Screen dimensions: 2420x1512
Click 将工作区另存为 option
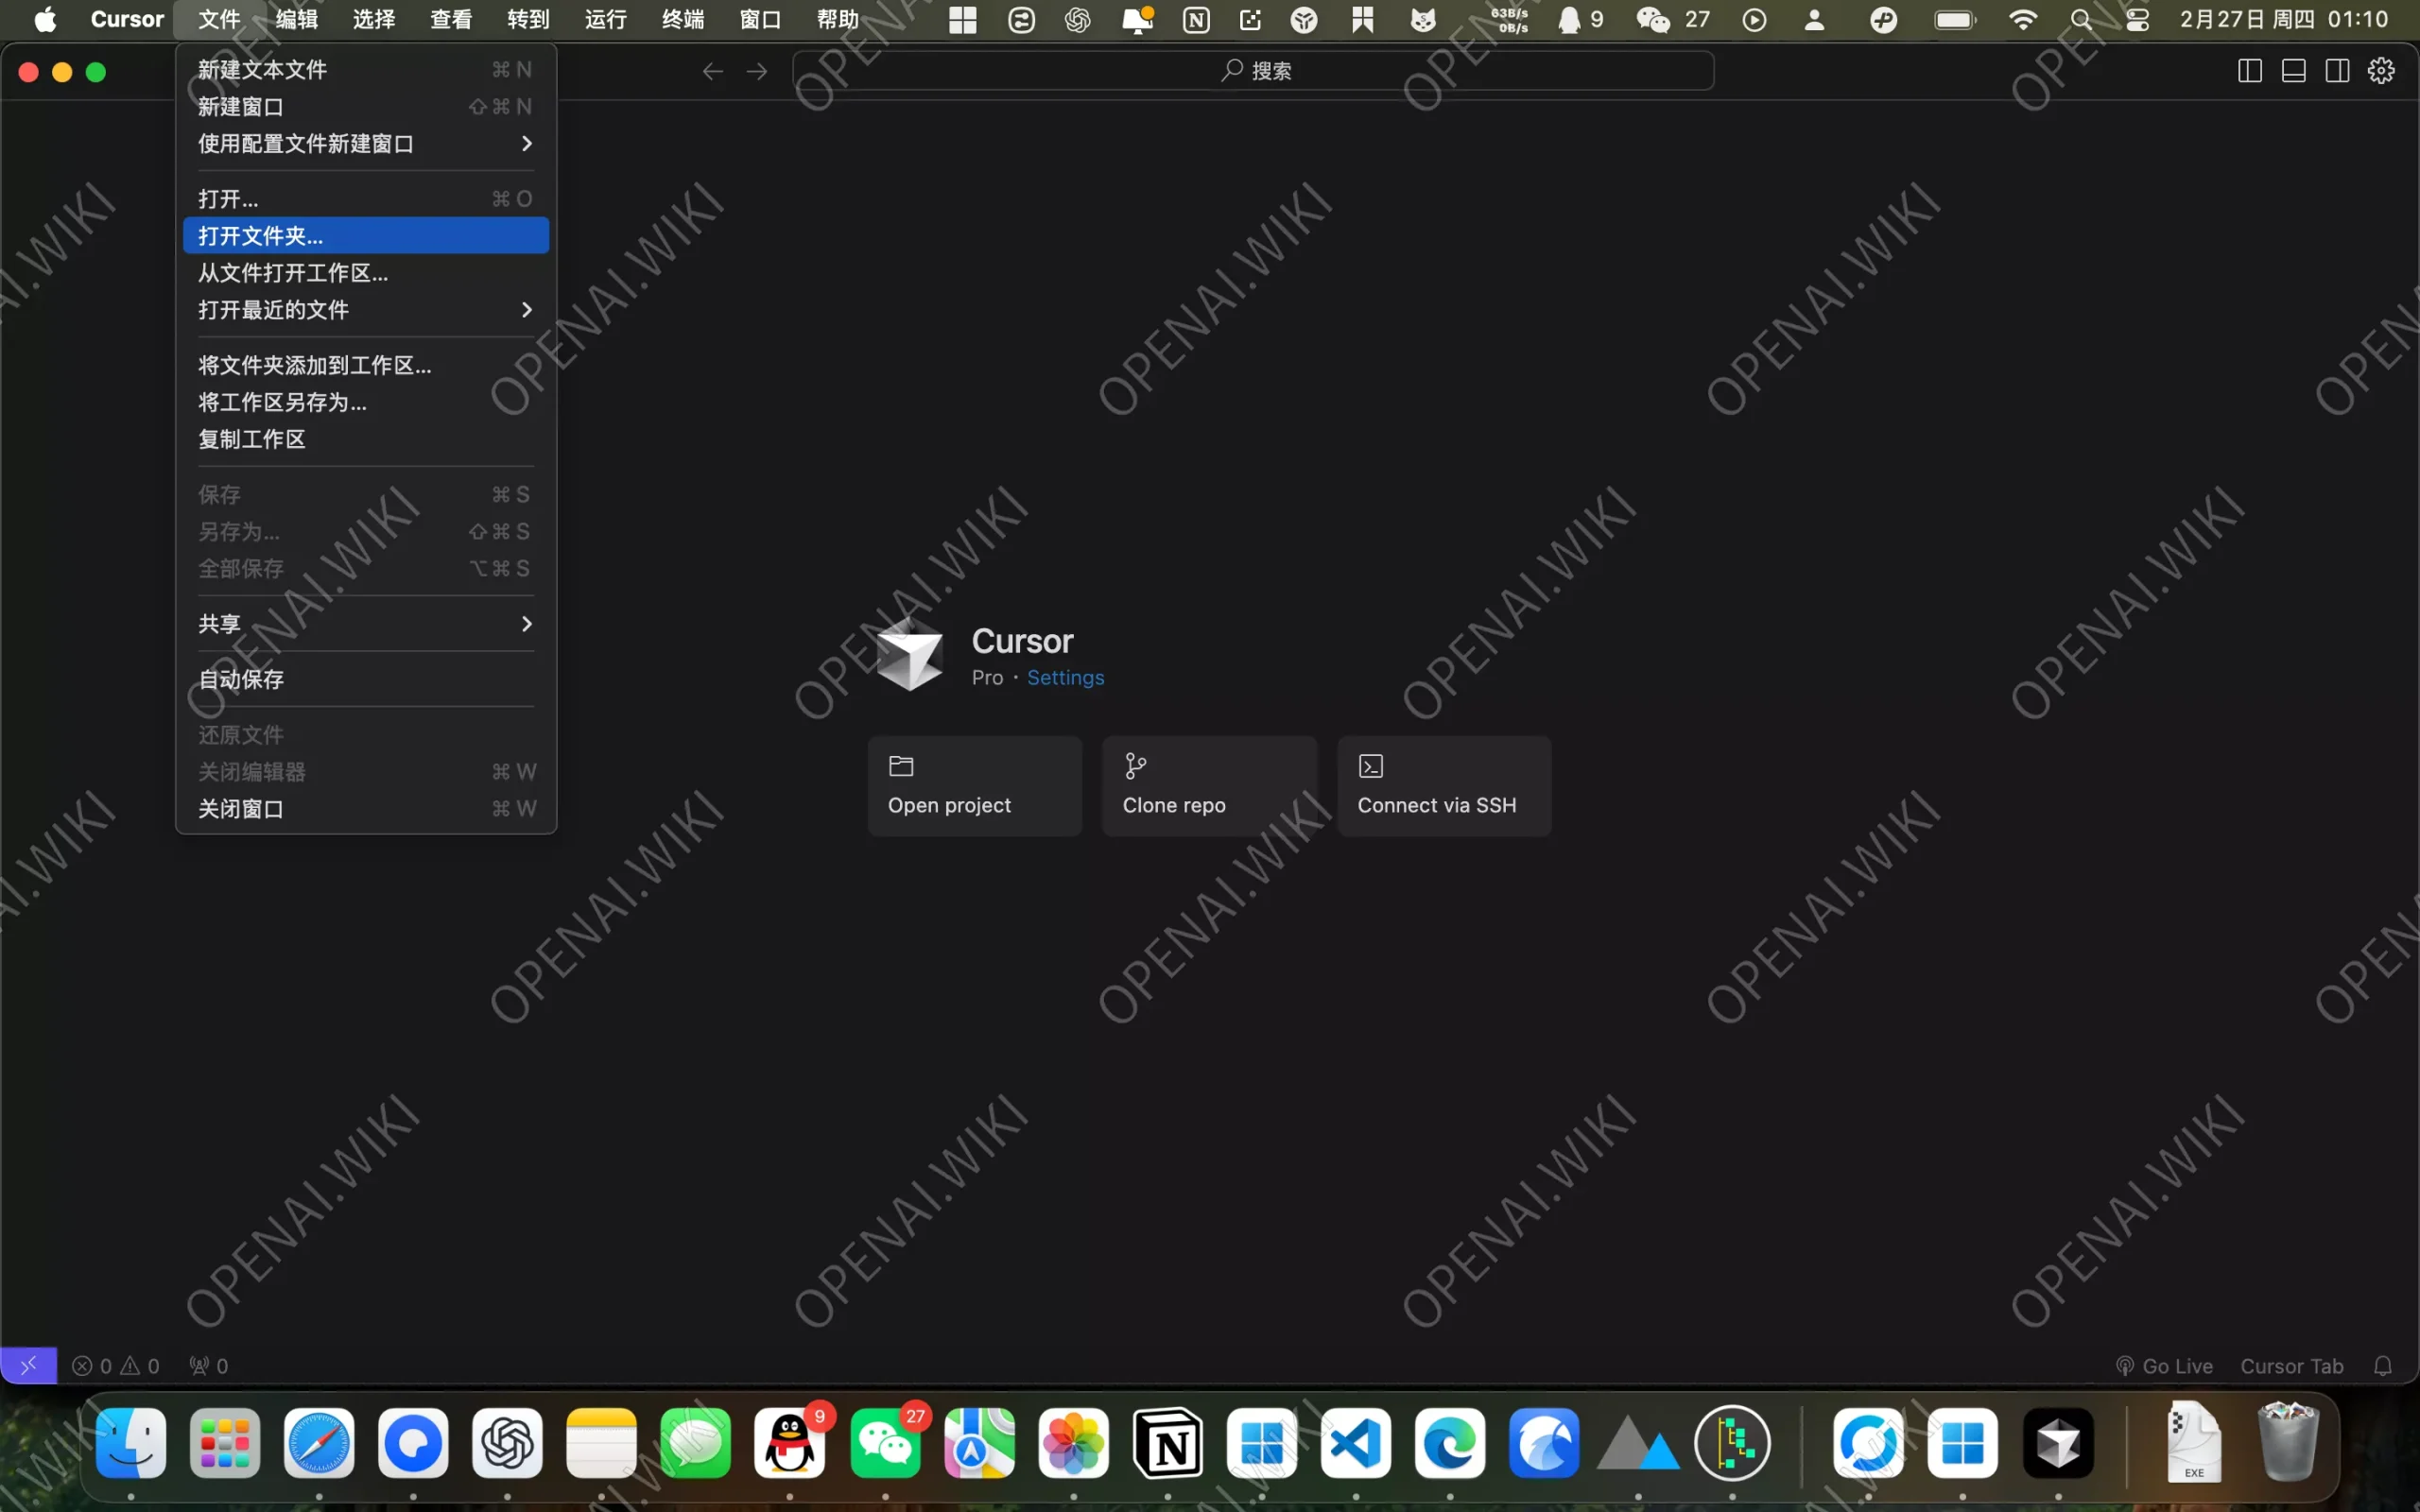click(283, 403)
